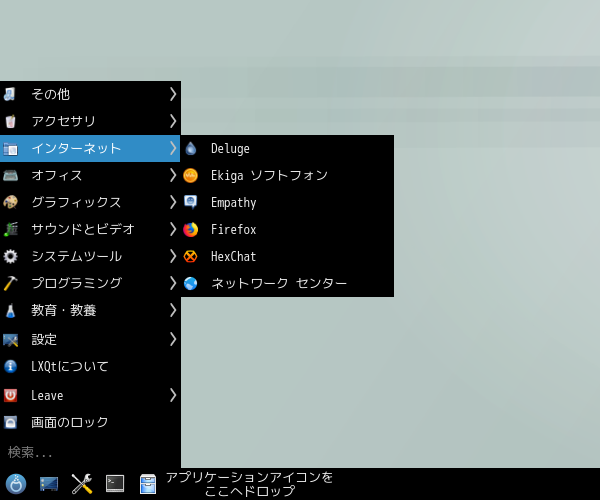Click the 設定 tools icon
This screenshot has width=600, height=500.
tap(10, 340)
